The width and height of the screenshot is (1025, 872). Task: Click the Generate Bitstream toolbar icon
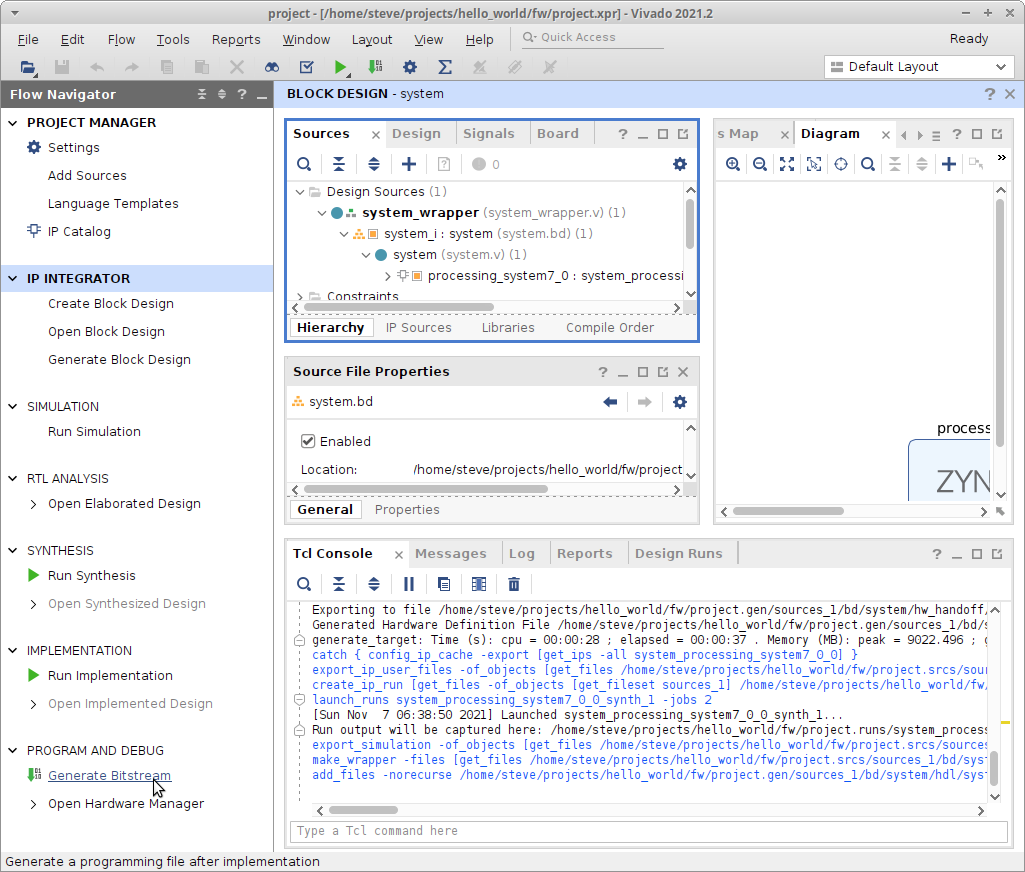(375, 67)
